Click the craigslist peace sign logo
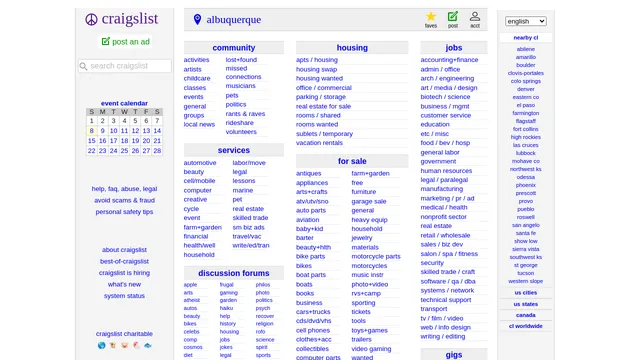Image resolution: width=640 pixels, height=360 pixels. tap(91, 19)
